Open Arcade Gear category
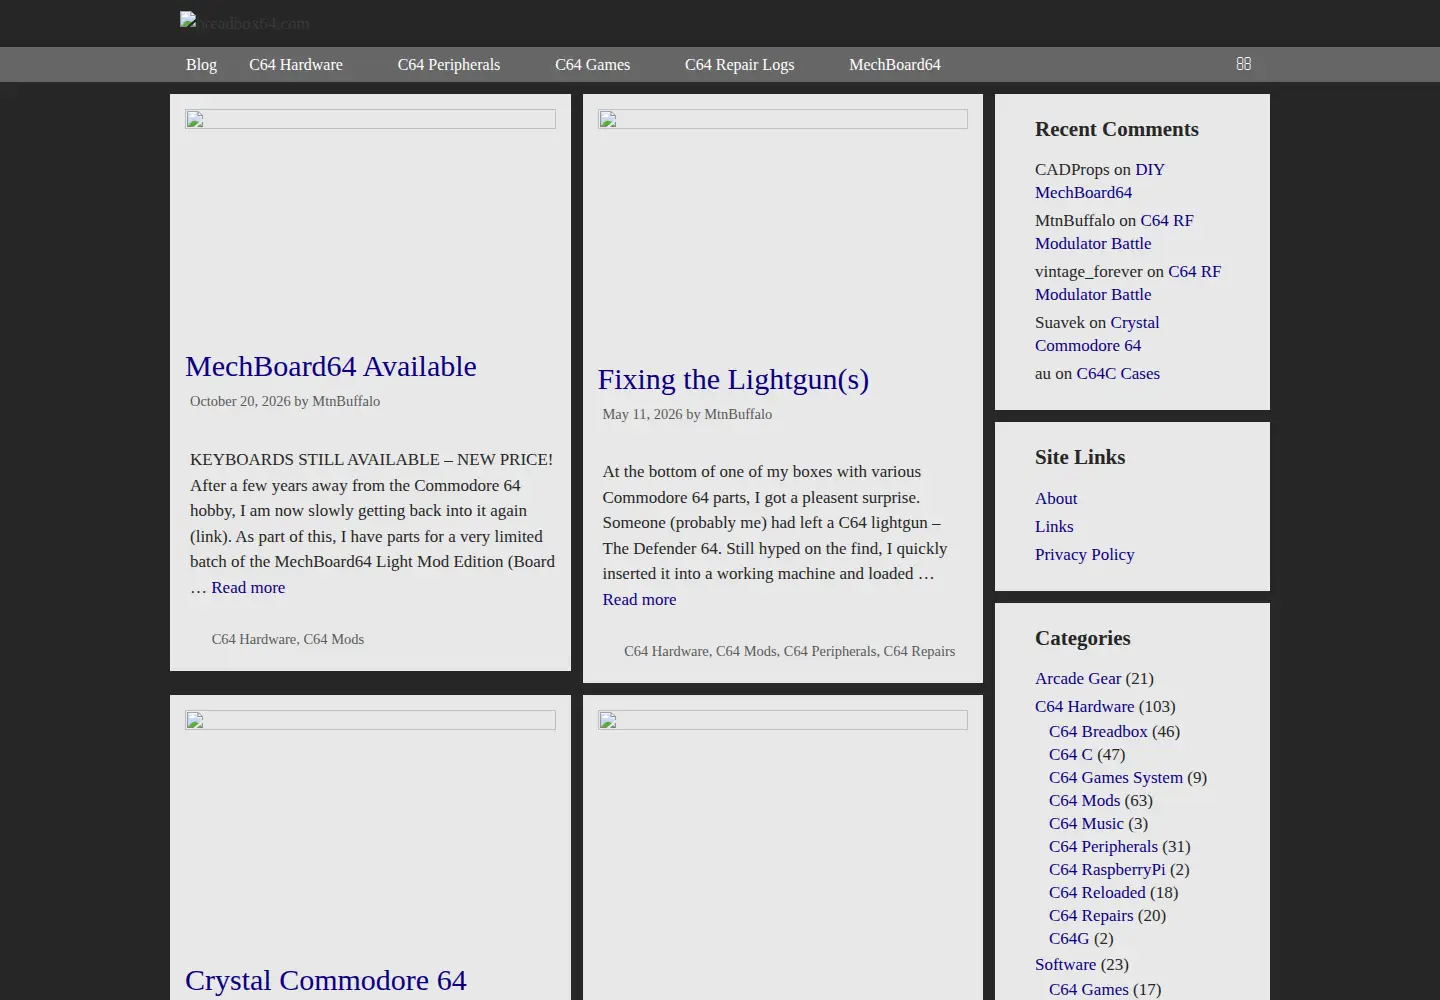Image resolution: width=1440 pixels, height=1000 pixels. point(1078,678)
